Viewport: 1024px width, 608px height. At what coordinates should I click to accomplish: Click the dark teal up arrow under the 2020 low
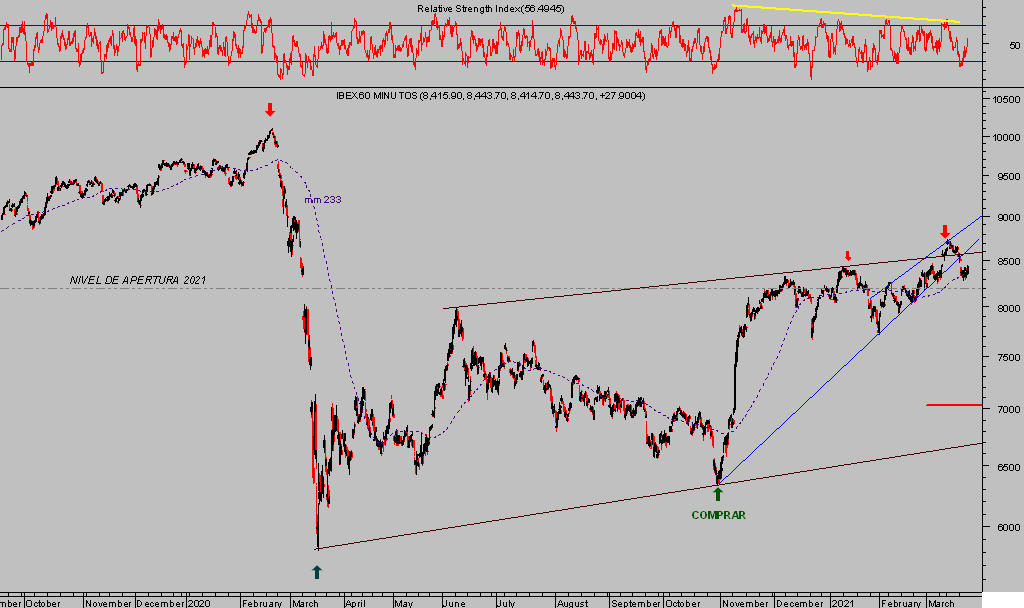click(317, 572)
